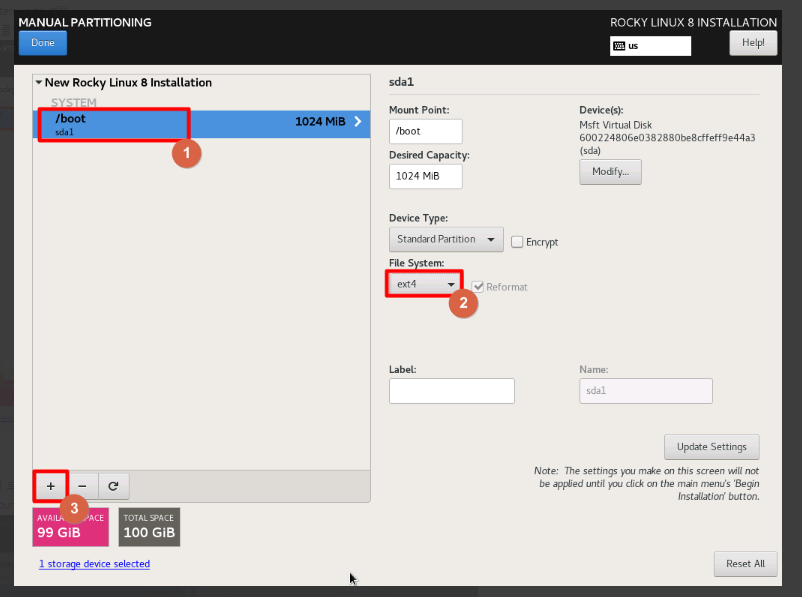Click the empty Label input field
802x597 pixels.
[x=452, y=391]
